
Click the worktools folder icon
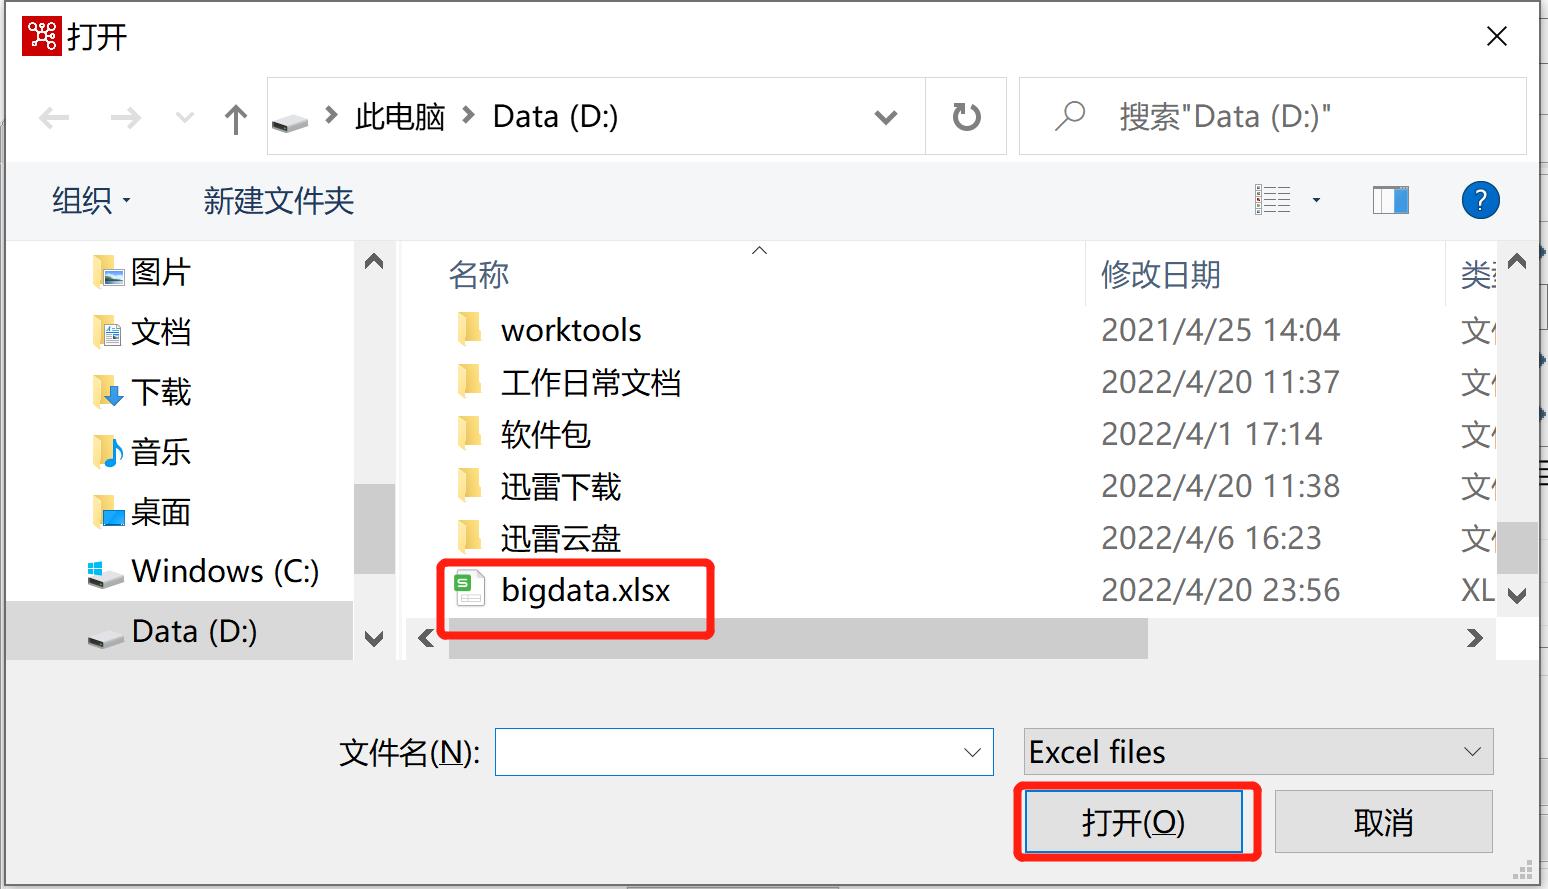tap(469, 328)
